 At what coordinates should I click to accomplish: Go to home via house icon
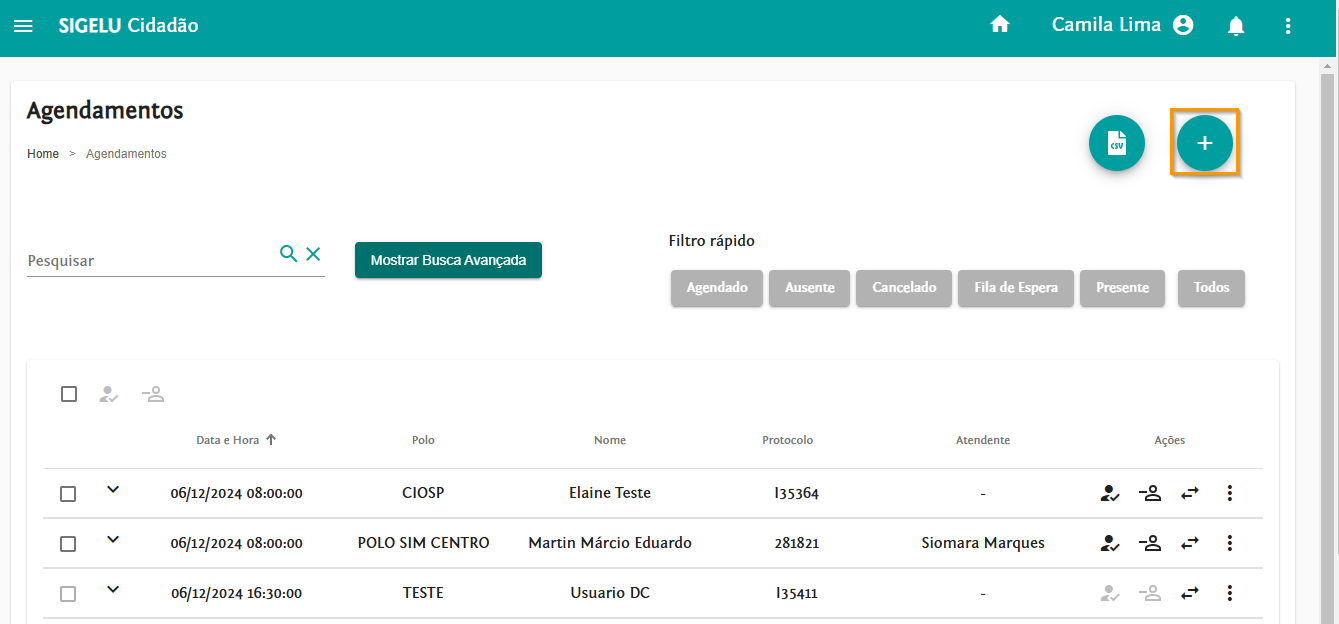999,26
